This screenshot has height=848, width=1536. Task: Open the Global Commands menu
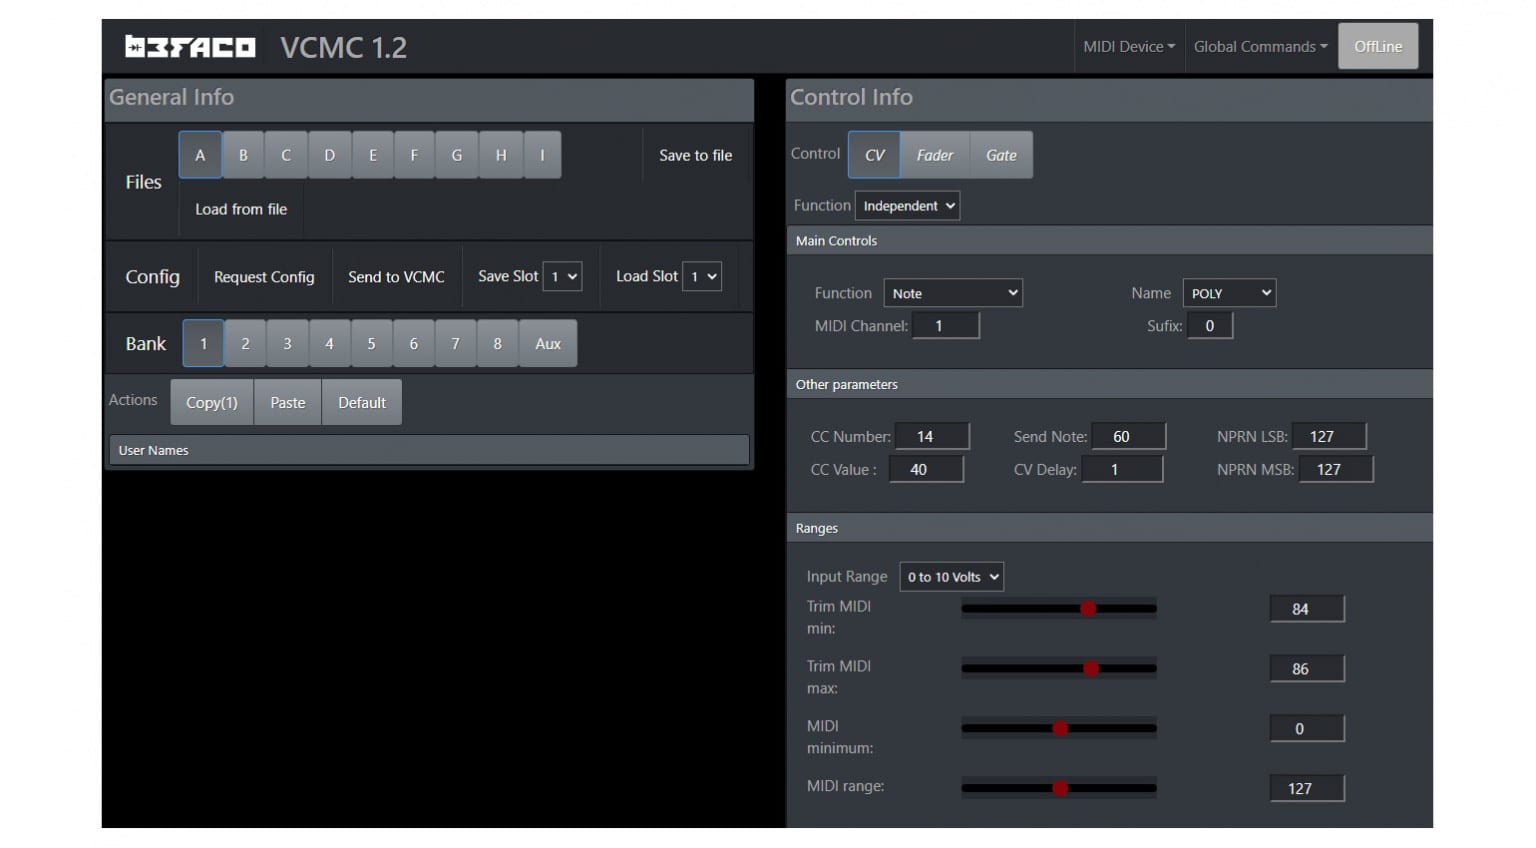(1259, 46)
